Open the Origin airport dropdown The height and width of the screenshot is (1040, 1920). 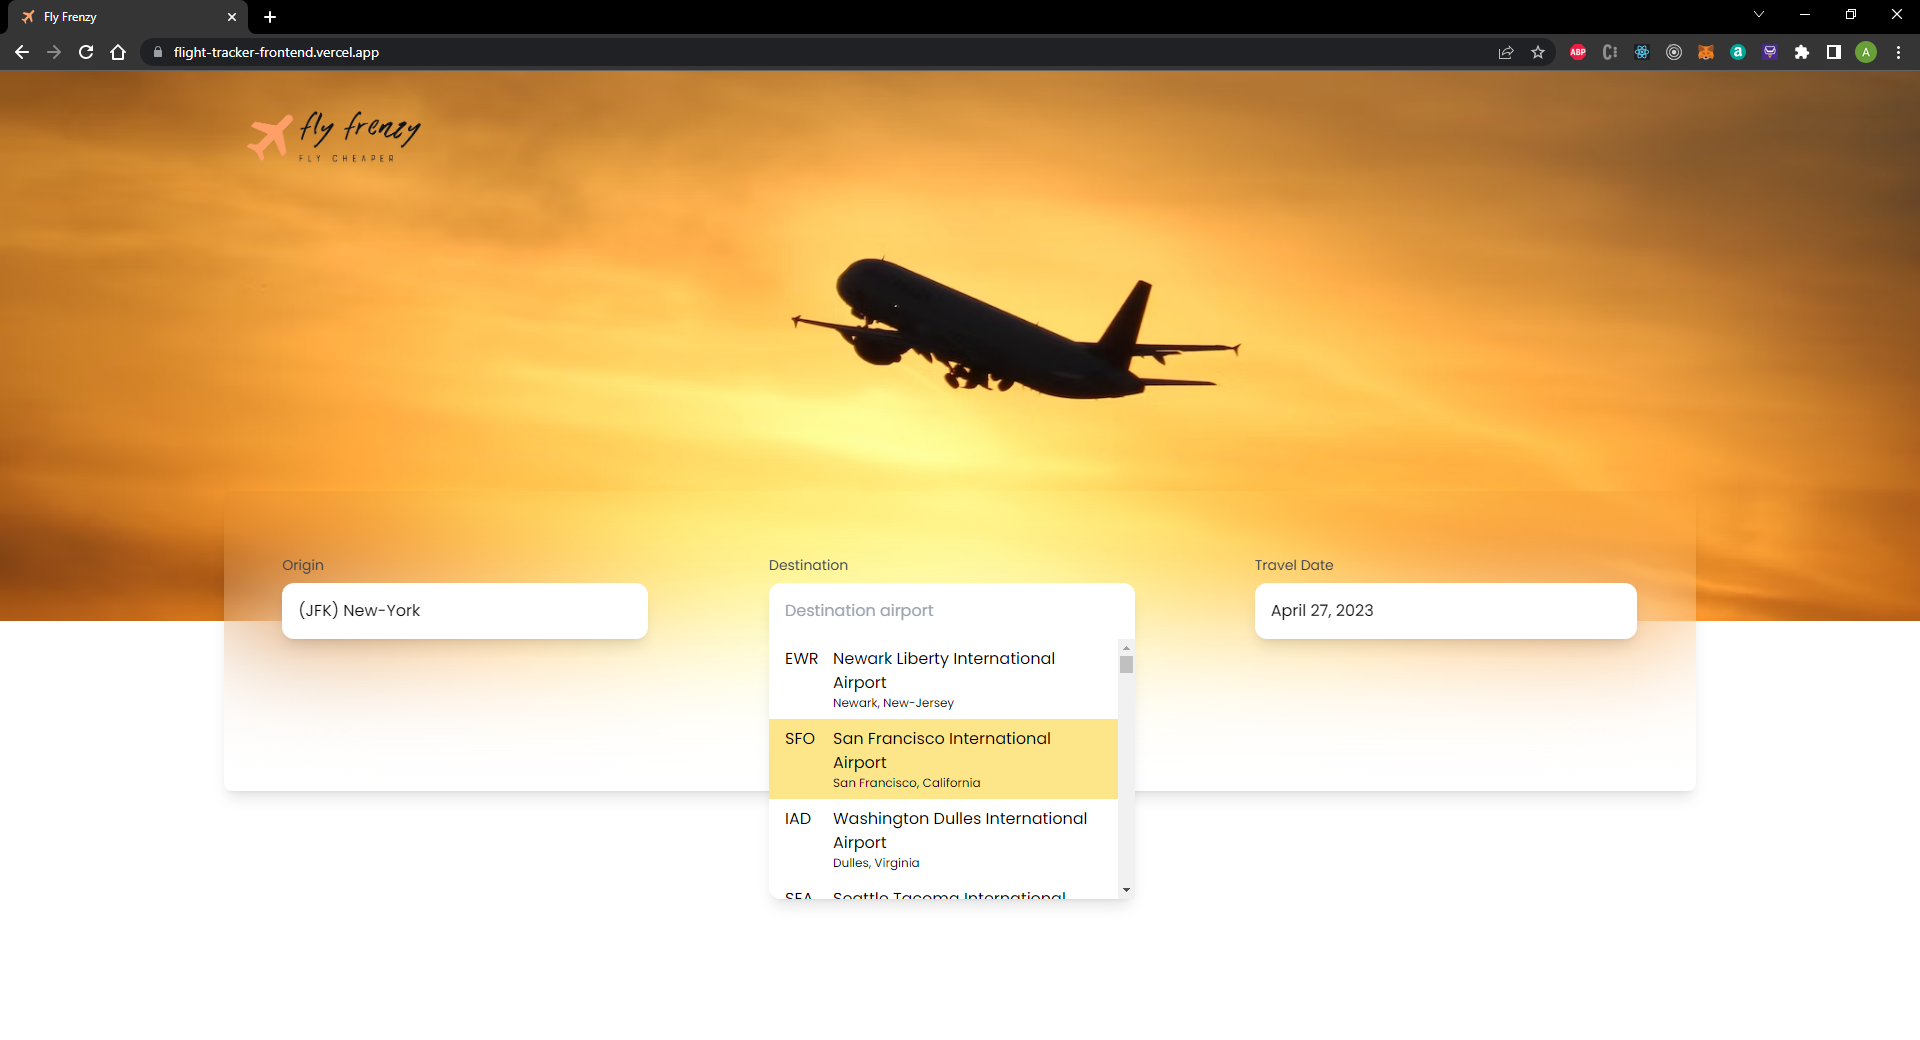464,610
